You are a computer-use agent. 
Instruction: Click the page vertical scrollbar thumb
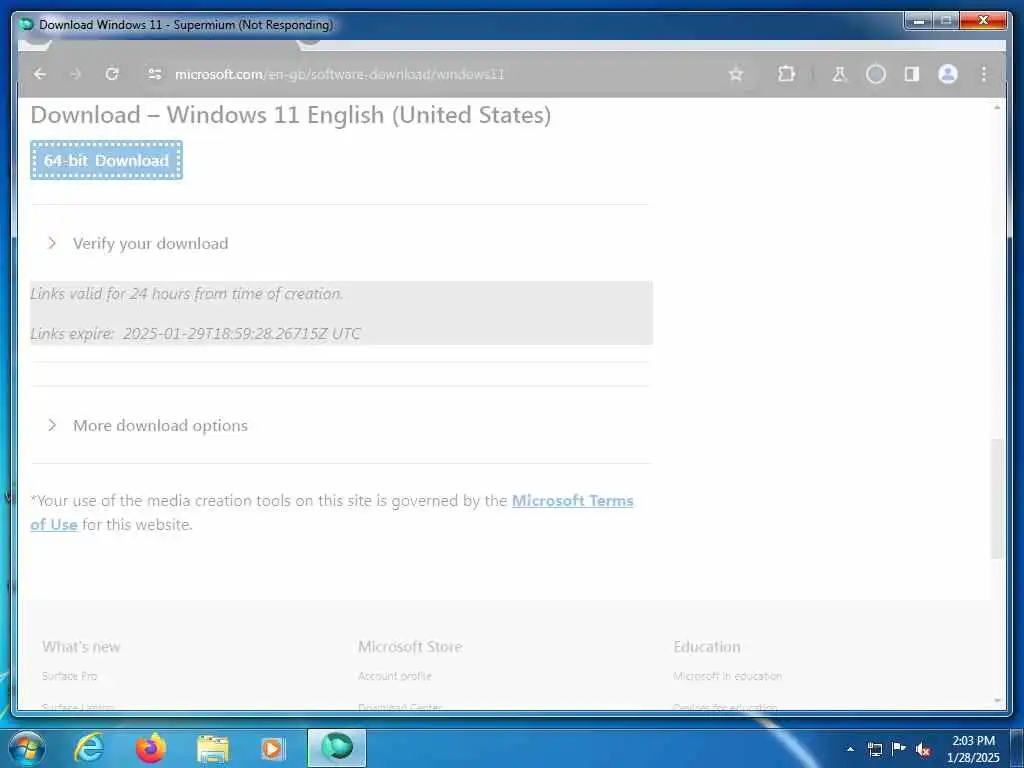[x=997, y=498]
